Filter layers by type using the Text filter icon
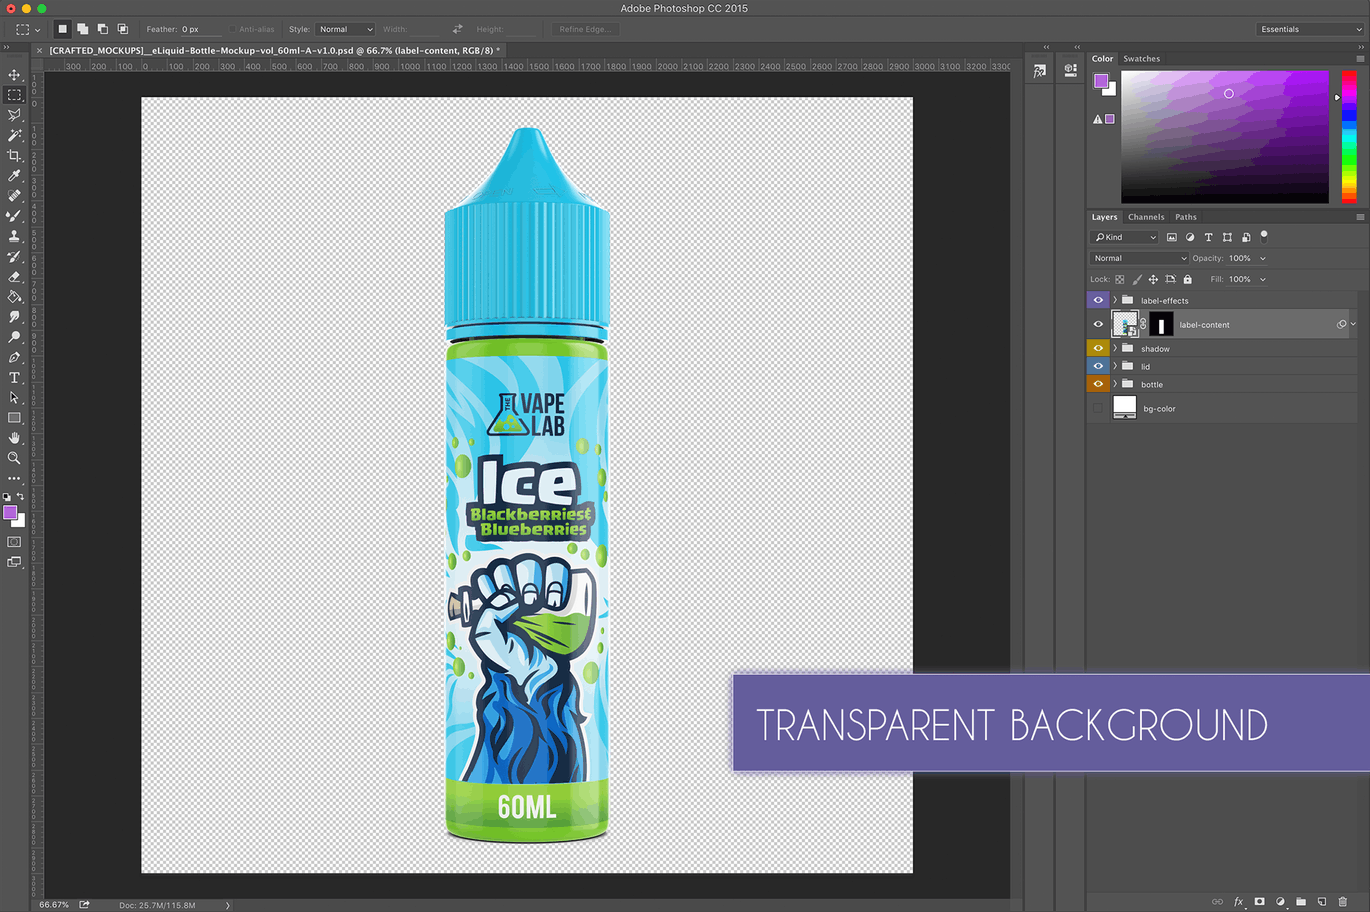1370x912 pixels. point(1208,237)
